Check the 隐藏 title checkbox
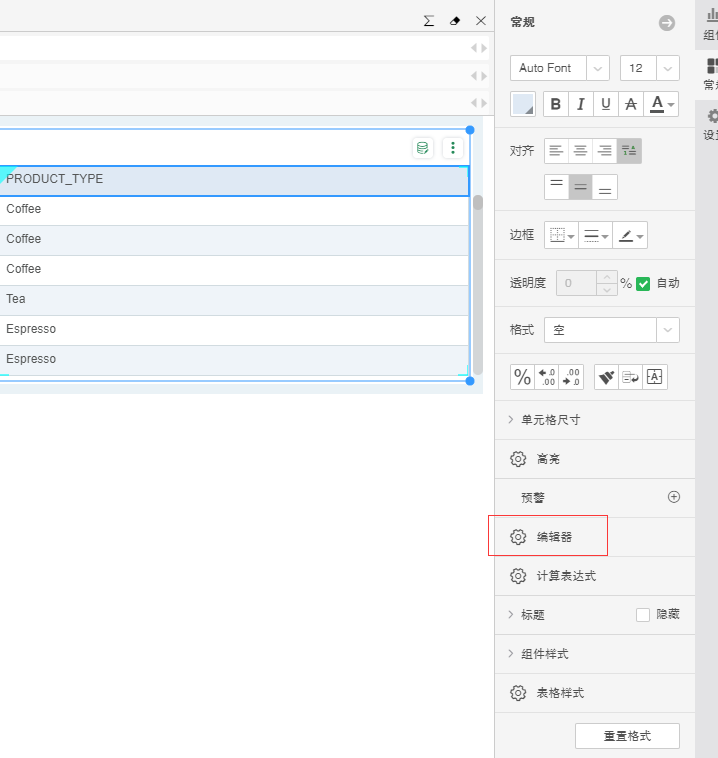Image resolution: width=718 pixels, height=758 pixels. click(643, 615)
